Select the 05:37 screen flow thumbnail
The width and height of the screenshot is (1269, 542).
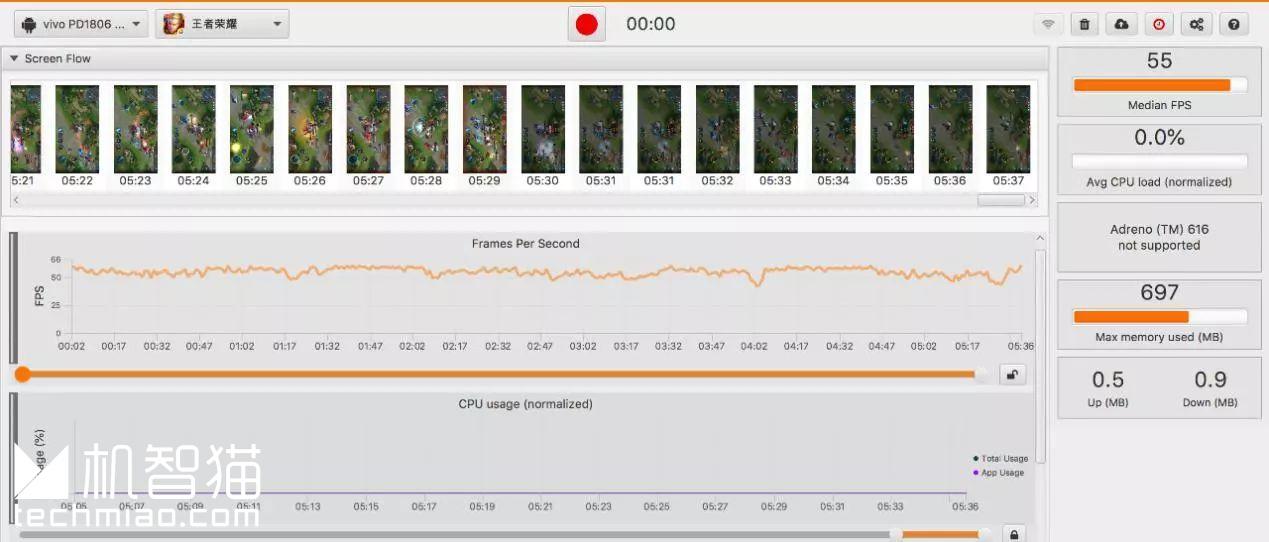[1008, 129]
